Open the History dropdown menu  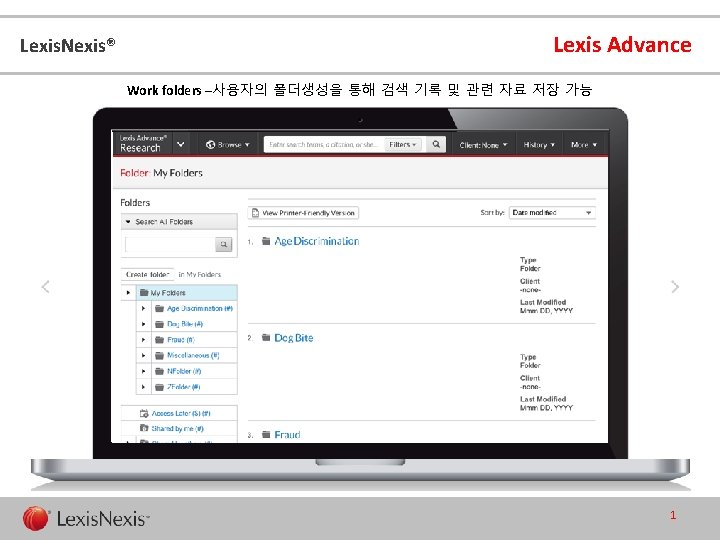[539, 145]
